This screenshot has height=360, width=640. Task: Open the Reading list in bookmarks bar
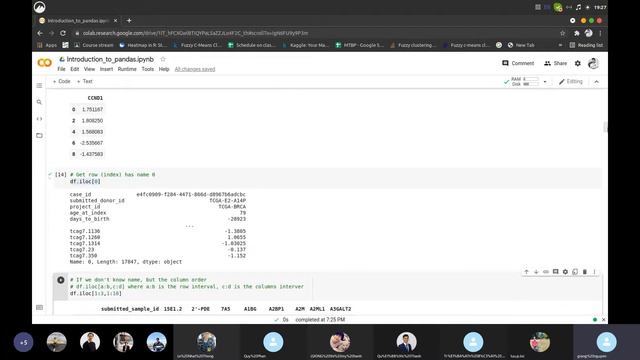click(x=587, y=45)
